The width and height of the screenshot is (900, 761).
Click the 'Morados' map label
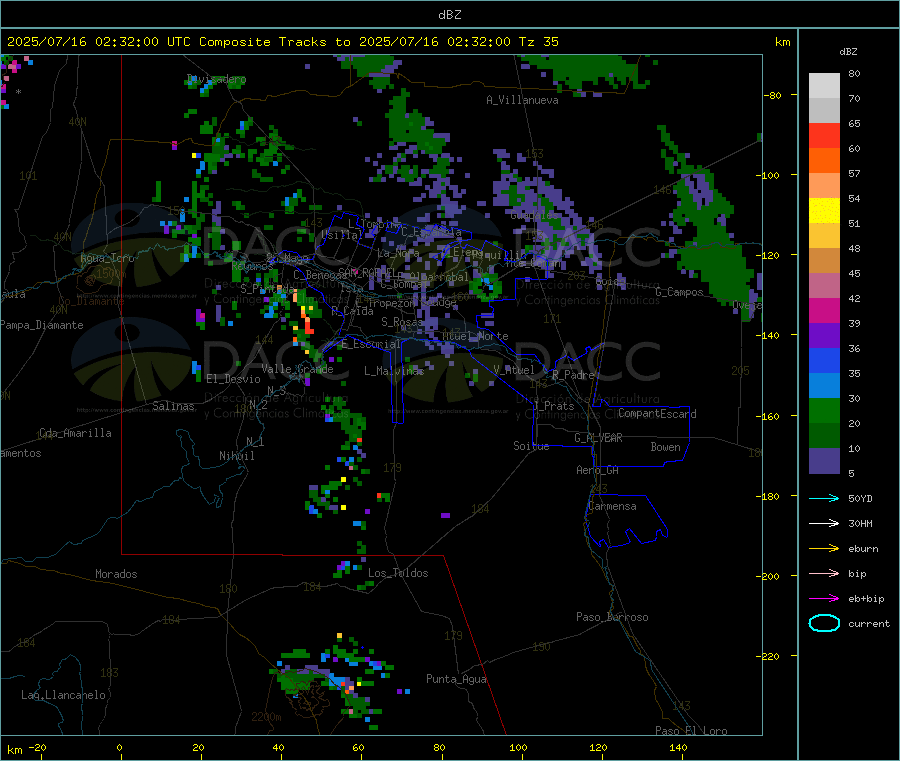116,574
